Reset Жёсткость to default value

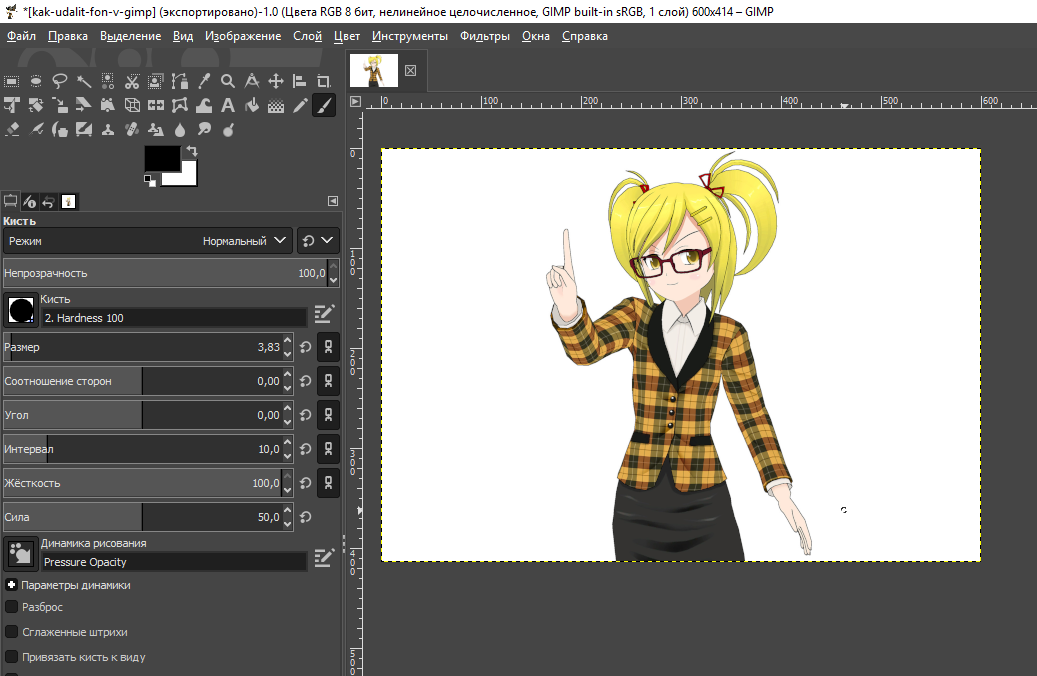(306, 483)
